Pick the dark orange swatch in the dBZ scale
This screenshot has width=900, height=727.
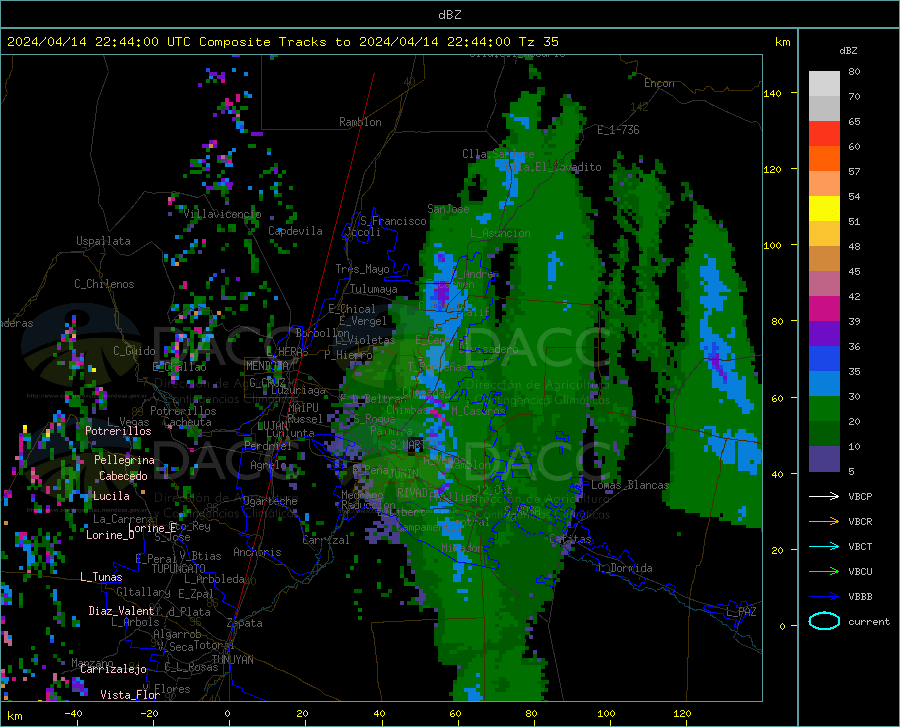tap(824, 159)
